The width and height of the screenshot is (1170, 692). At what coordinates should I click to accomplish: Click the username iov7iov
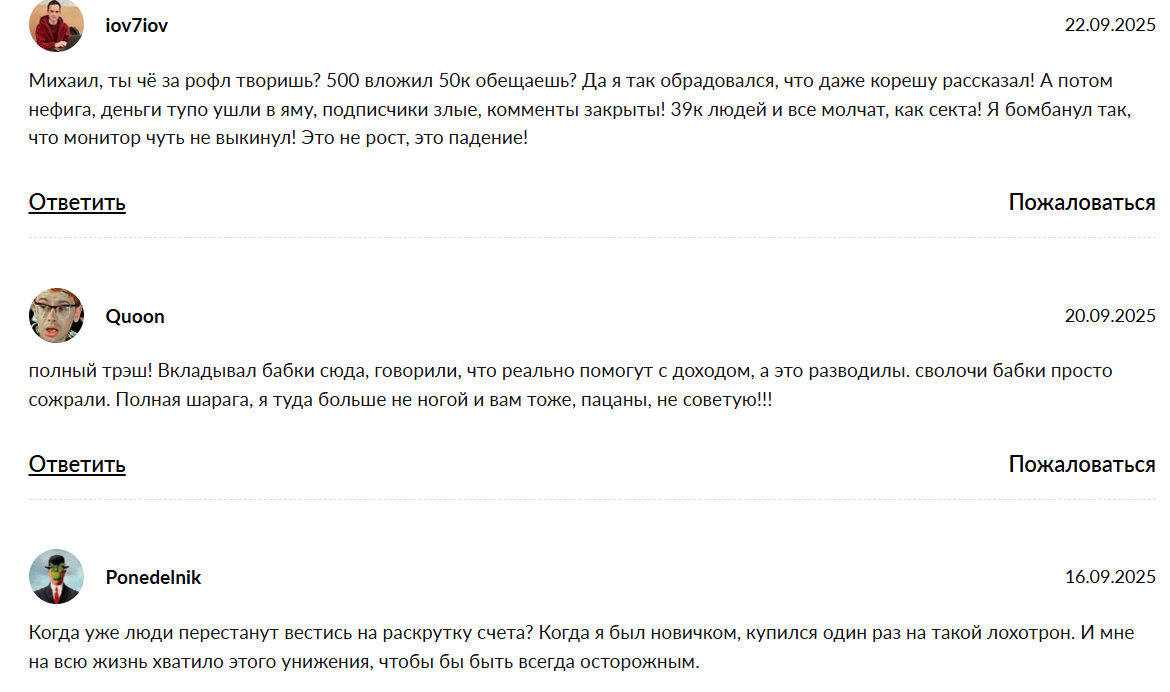coord(136,25)
